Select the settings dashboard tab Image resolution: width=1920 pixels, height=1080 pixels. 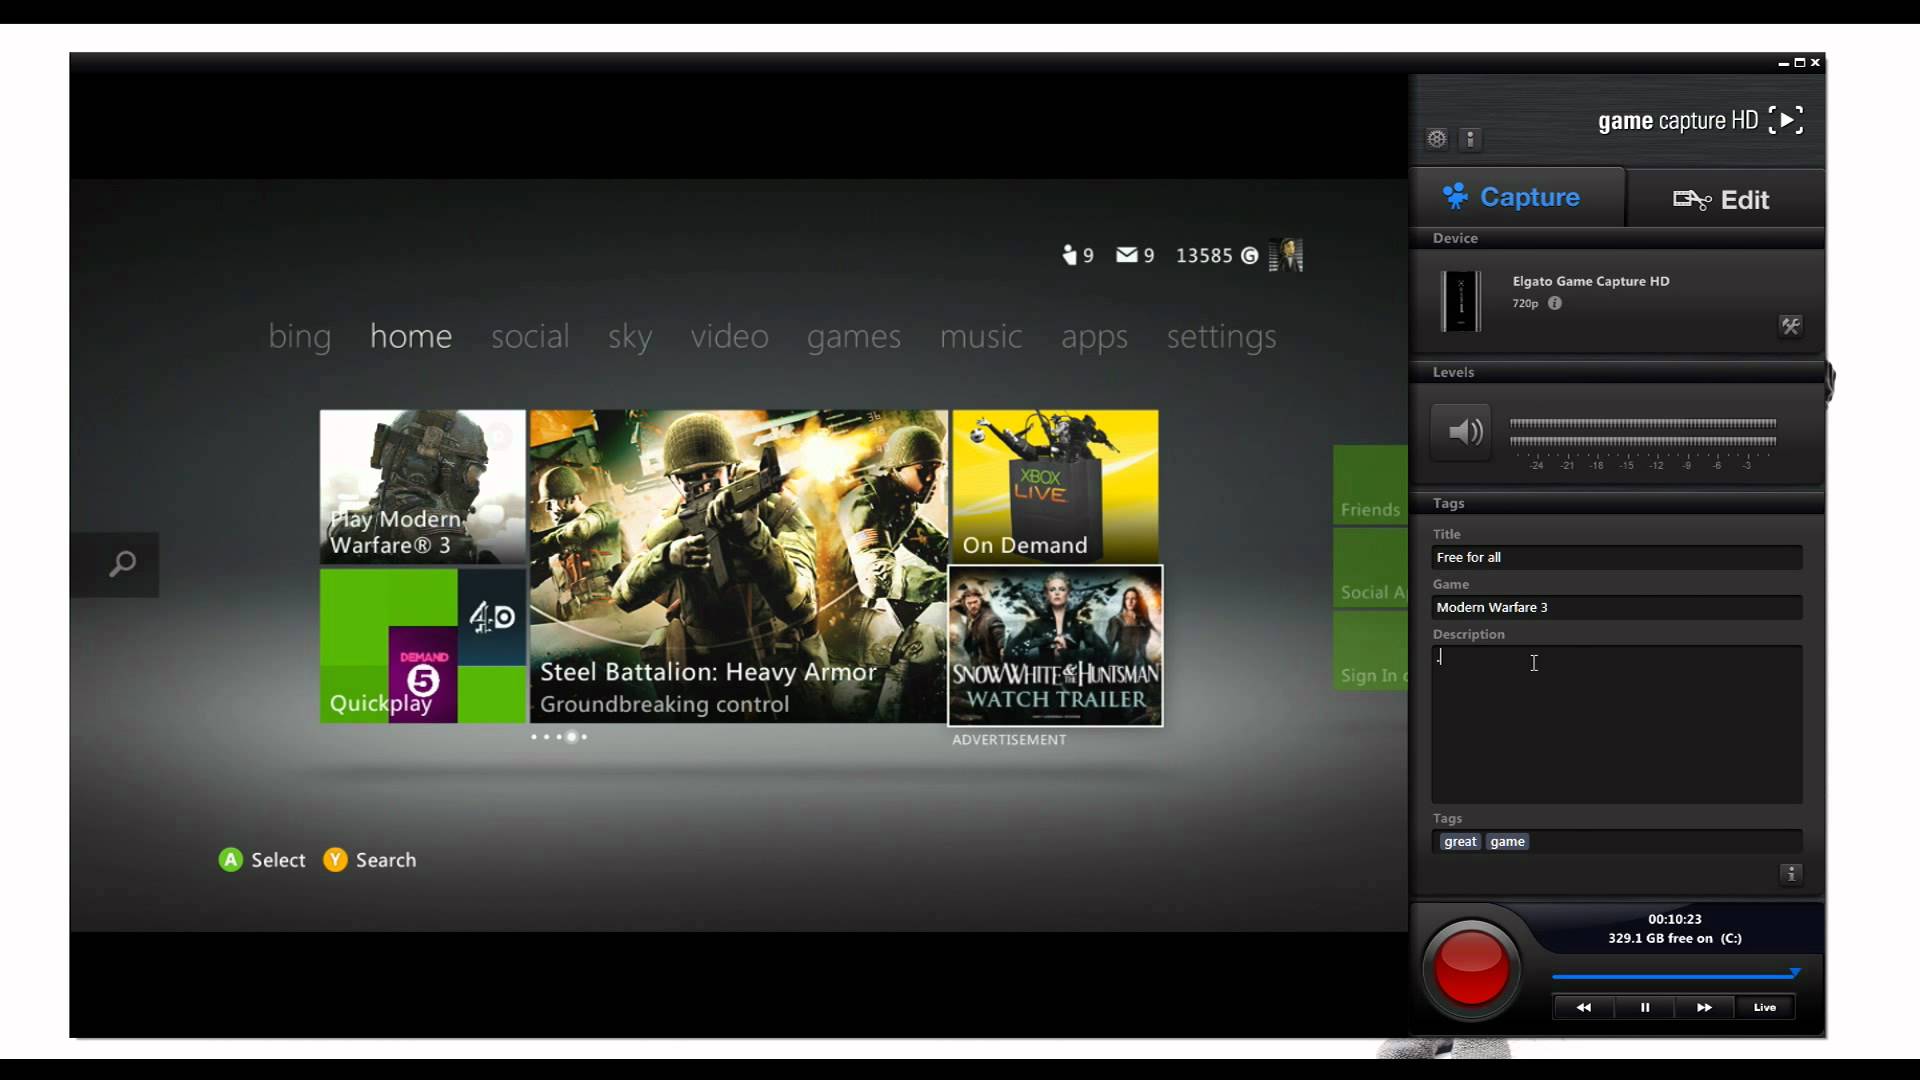click(1221, 337)
